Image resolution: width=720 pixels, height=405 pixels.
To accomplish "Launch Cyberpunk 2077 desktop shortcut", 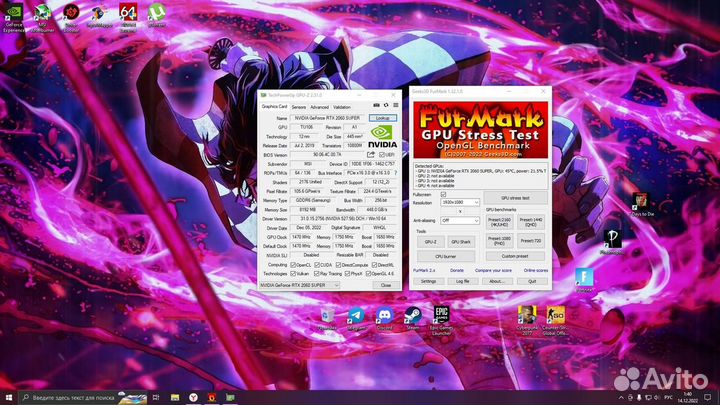I will (x=527, y=321).
